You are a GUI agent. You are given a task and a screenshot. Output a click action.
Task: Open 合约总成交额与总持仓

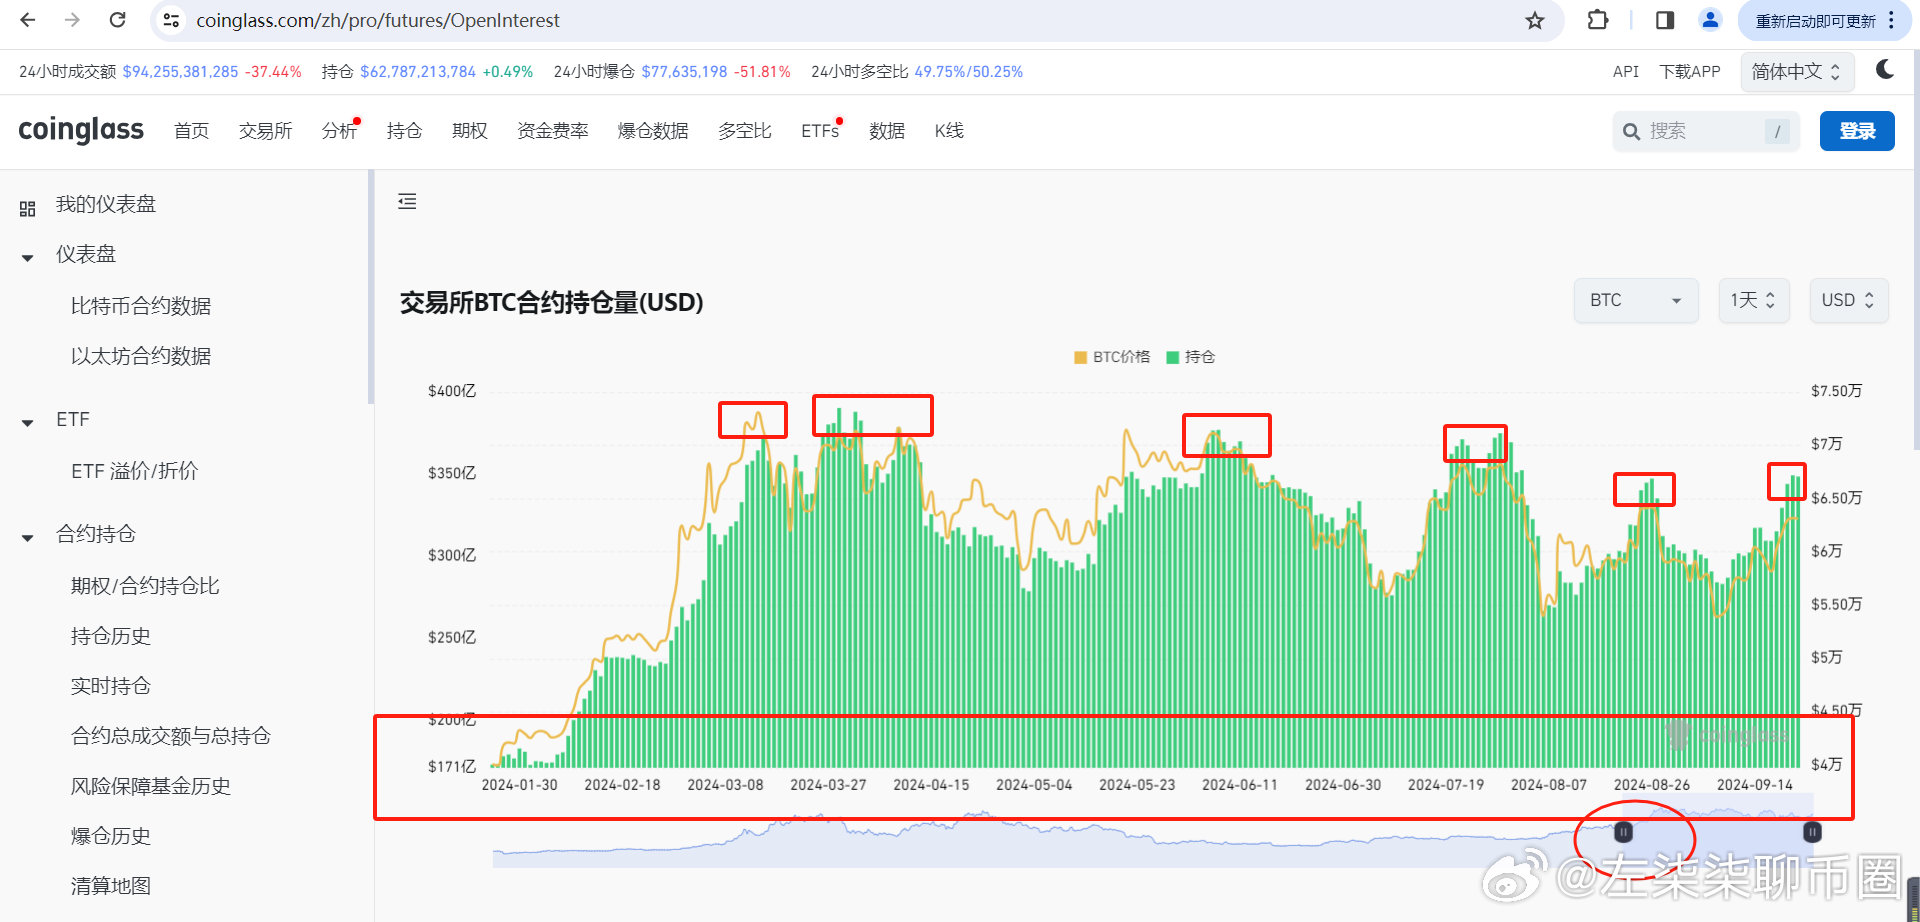tap(171, 736)
